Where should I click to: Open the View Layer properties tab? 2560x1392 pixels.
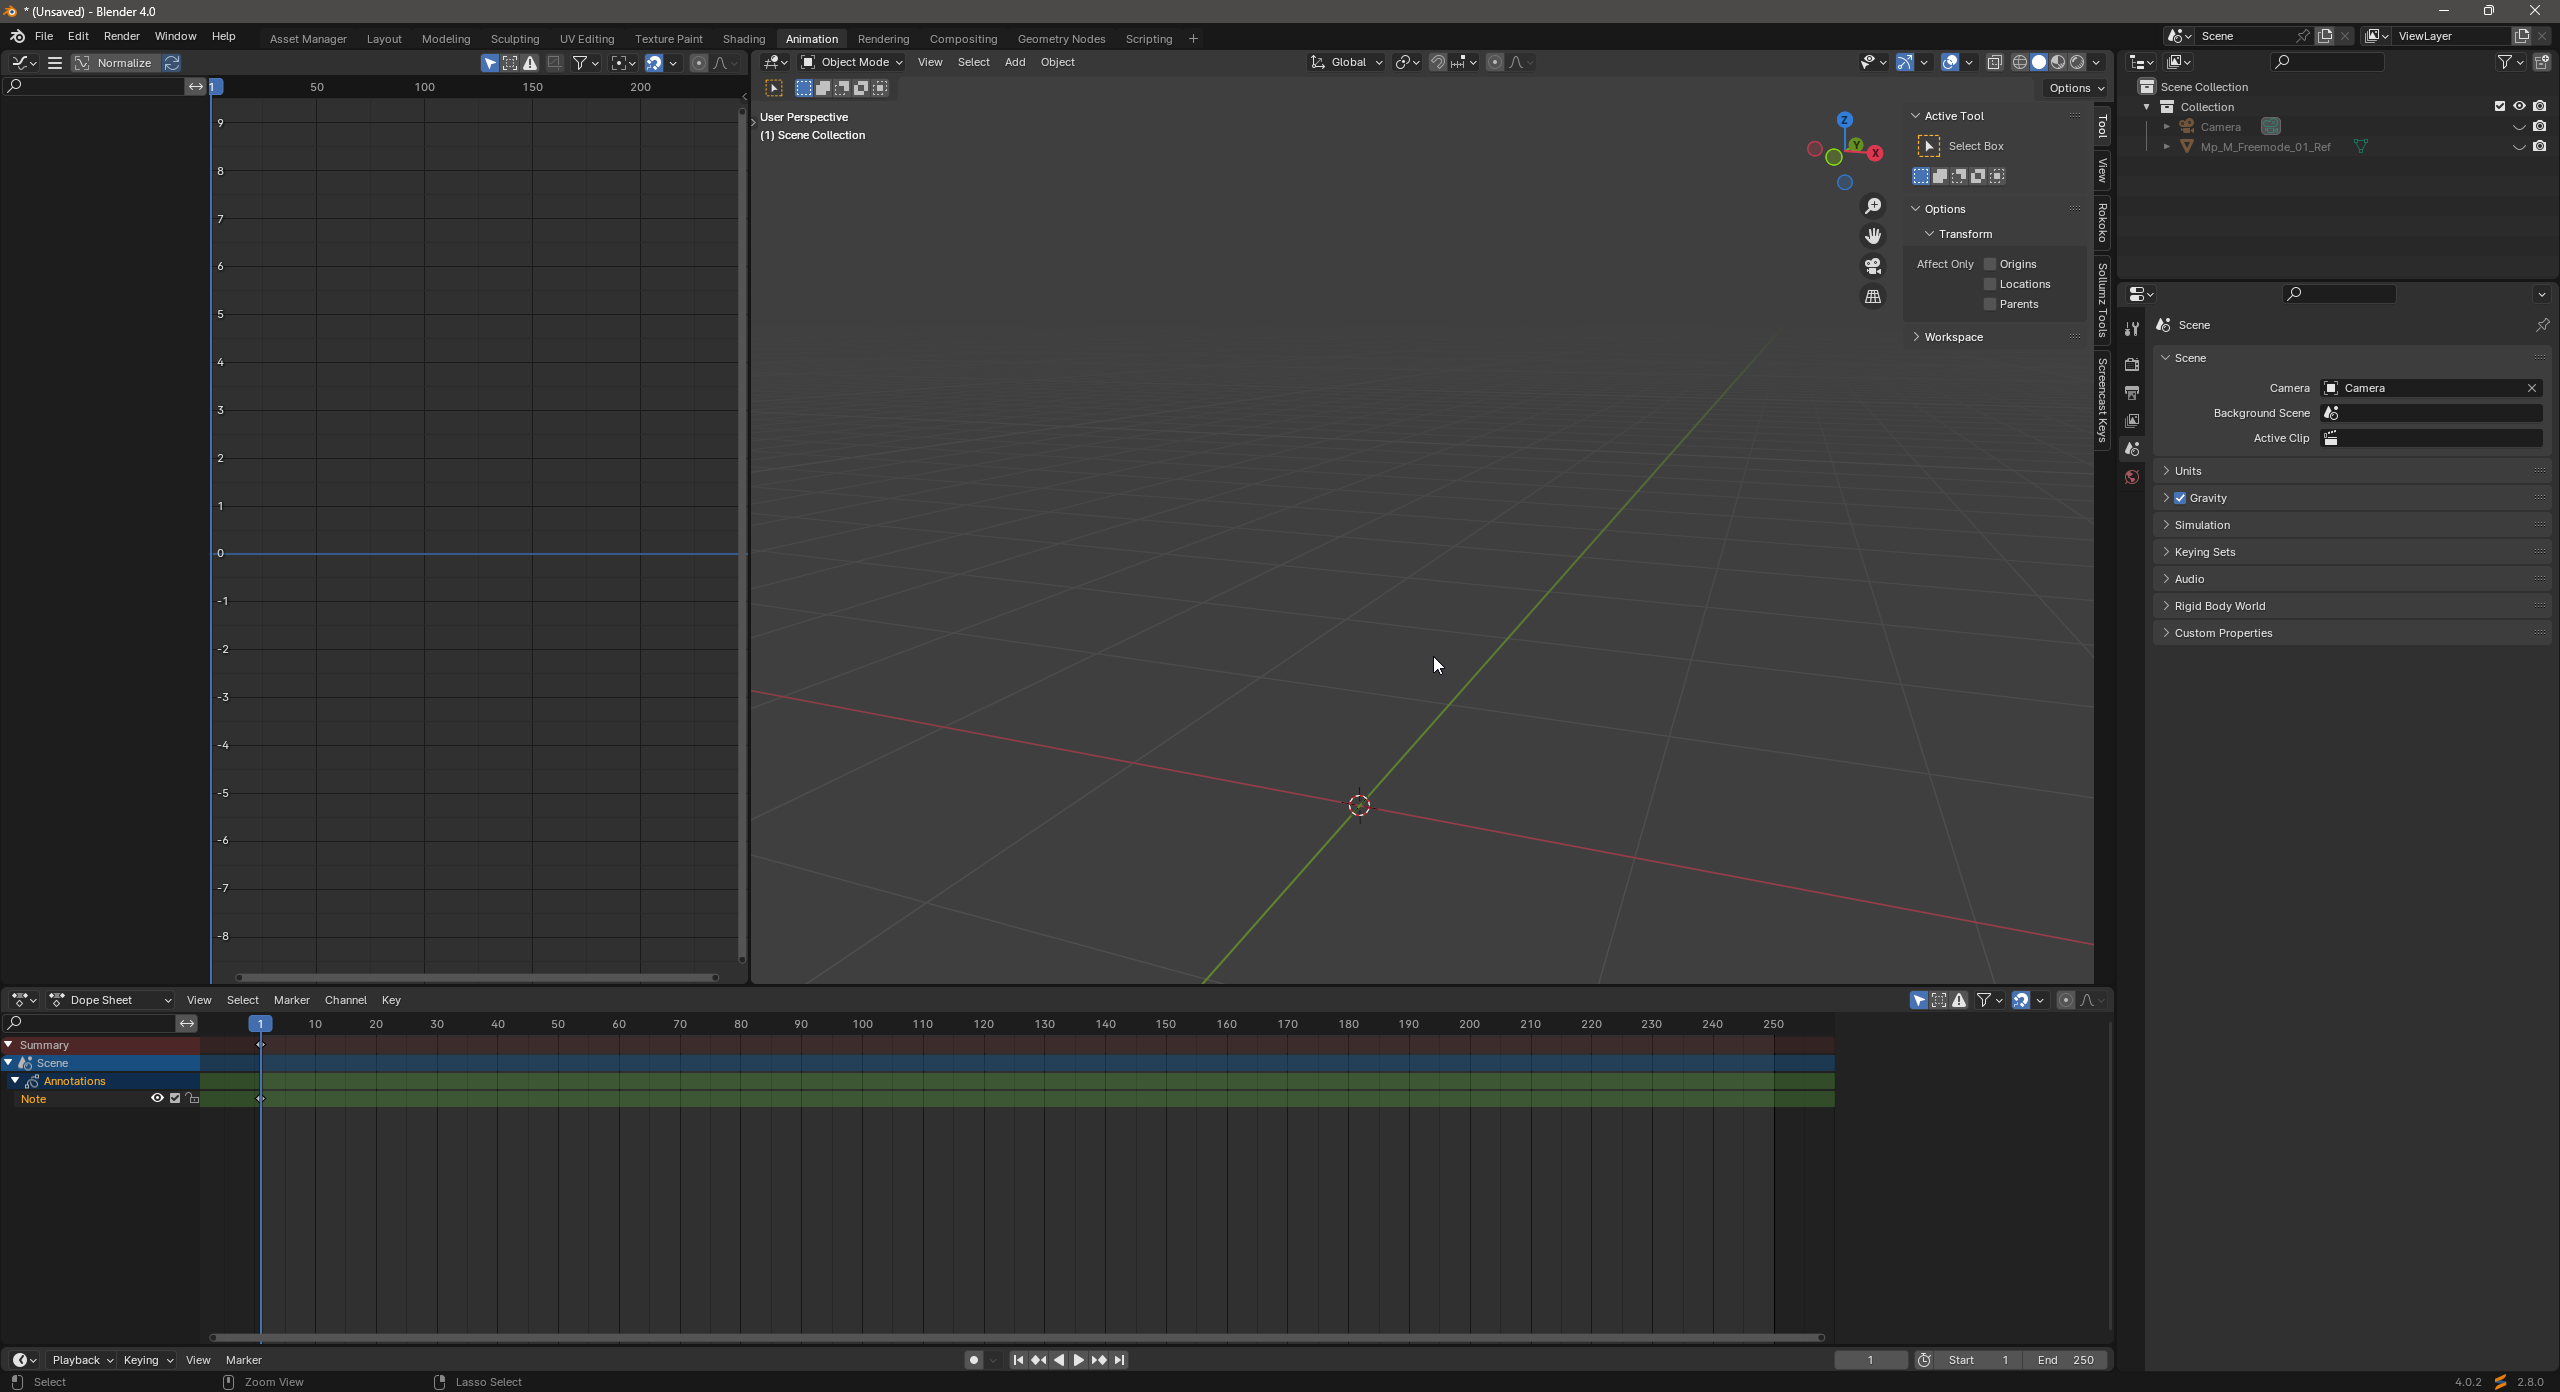pyautogui.click(x=2131, y=420)
